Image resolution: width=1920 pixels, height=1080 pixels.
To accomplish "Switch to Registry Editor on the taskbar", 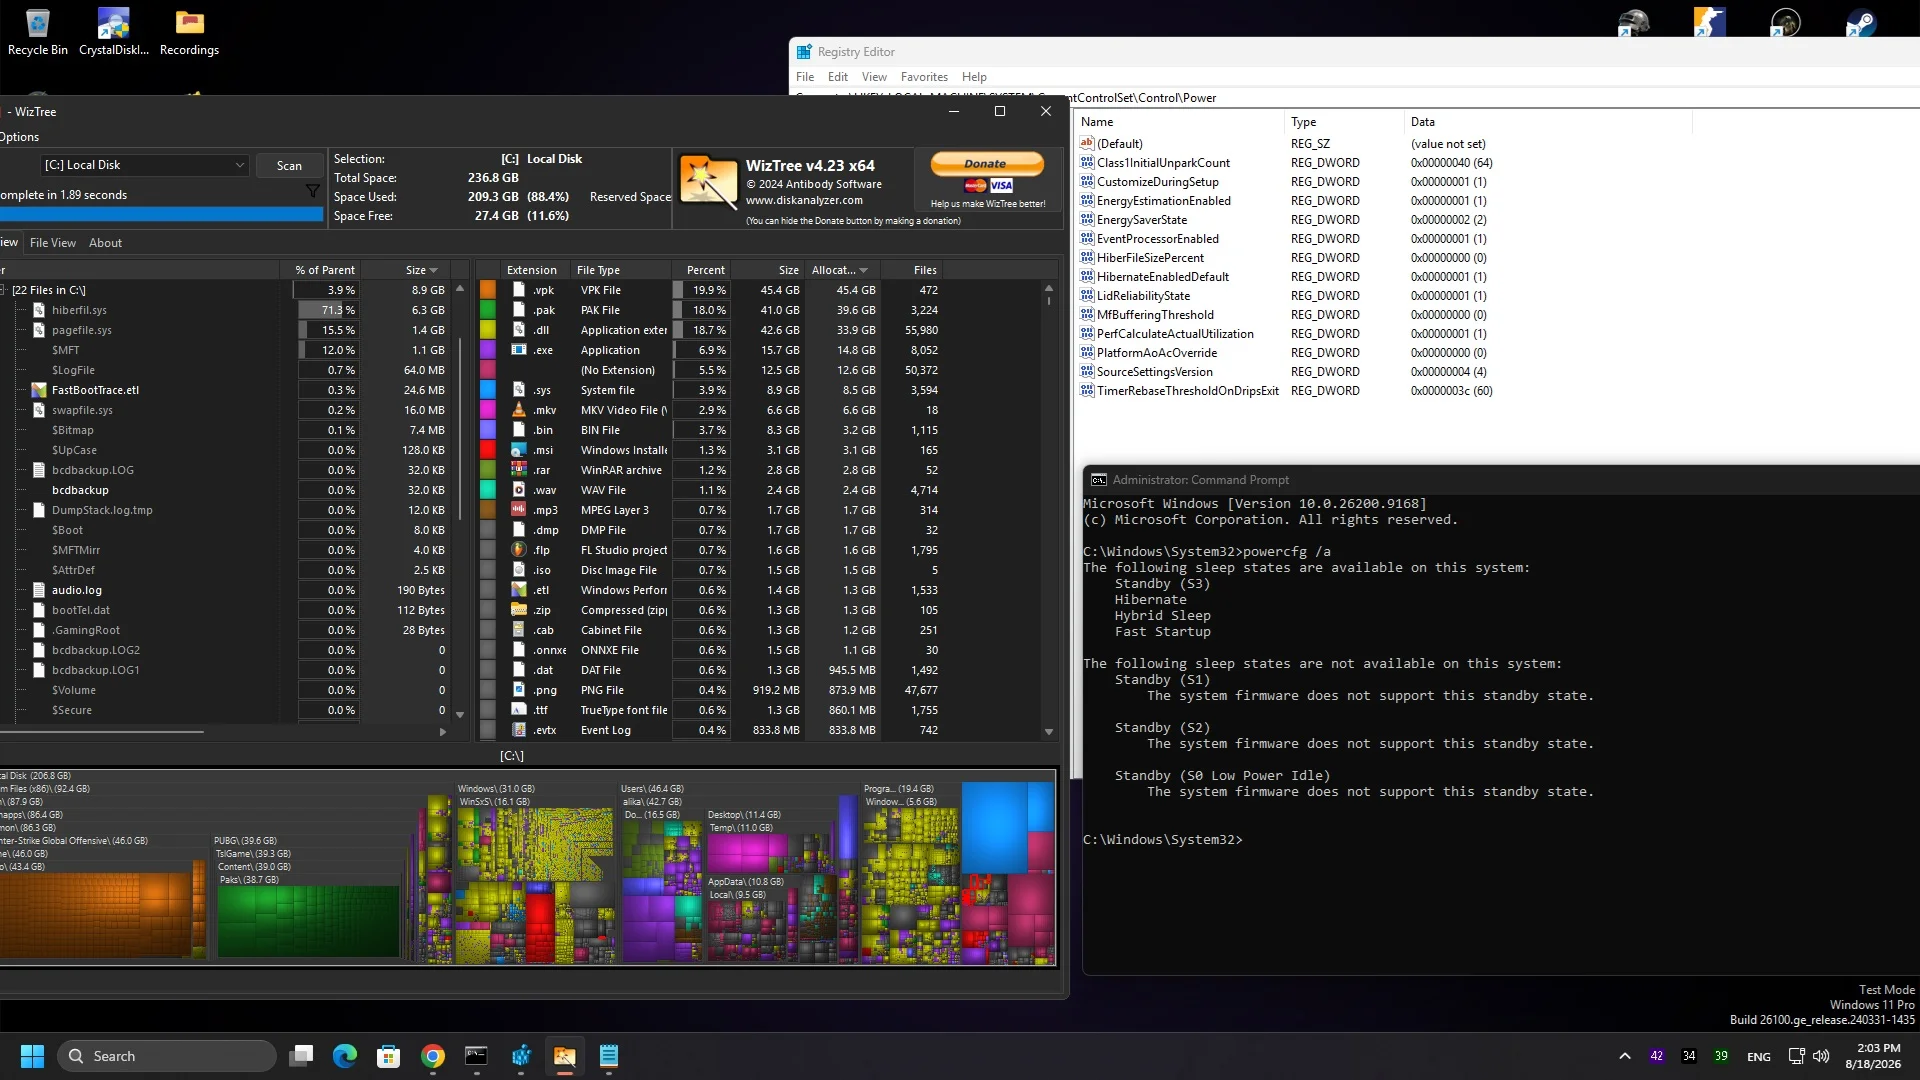I will click(x=521, y=1056).
